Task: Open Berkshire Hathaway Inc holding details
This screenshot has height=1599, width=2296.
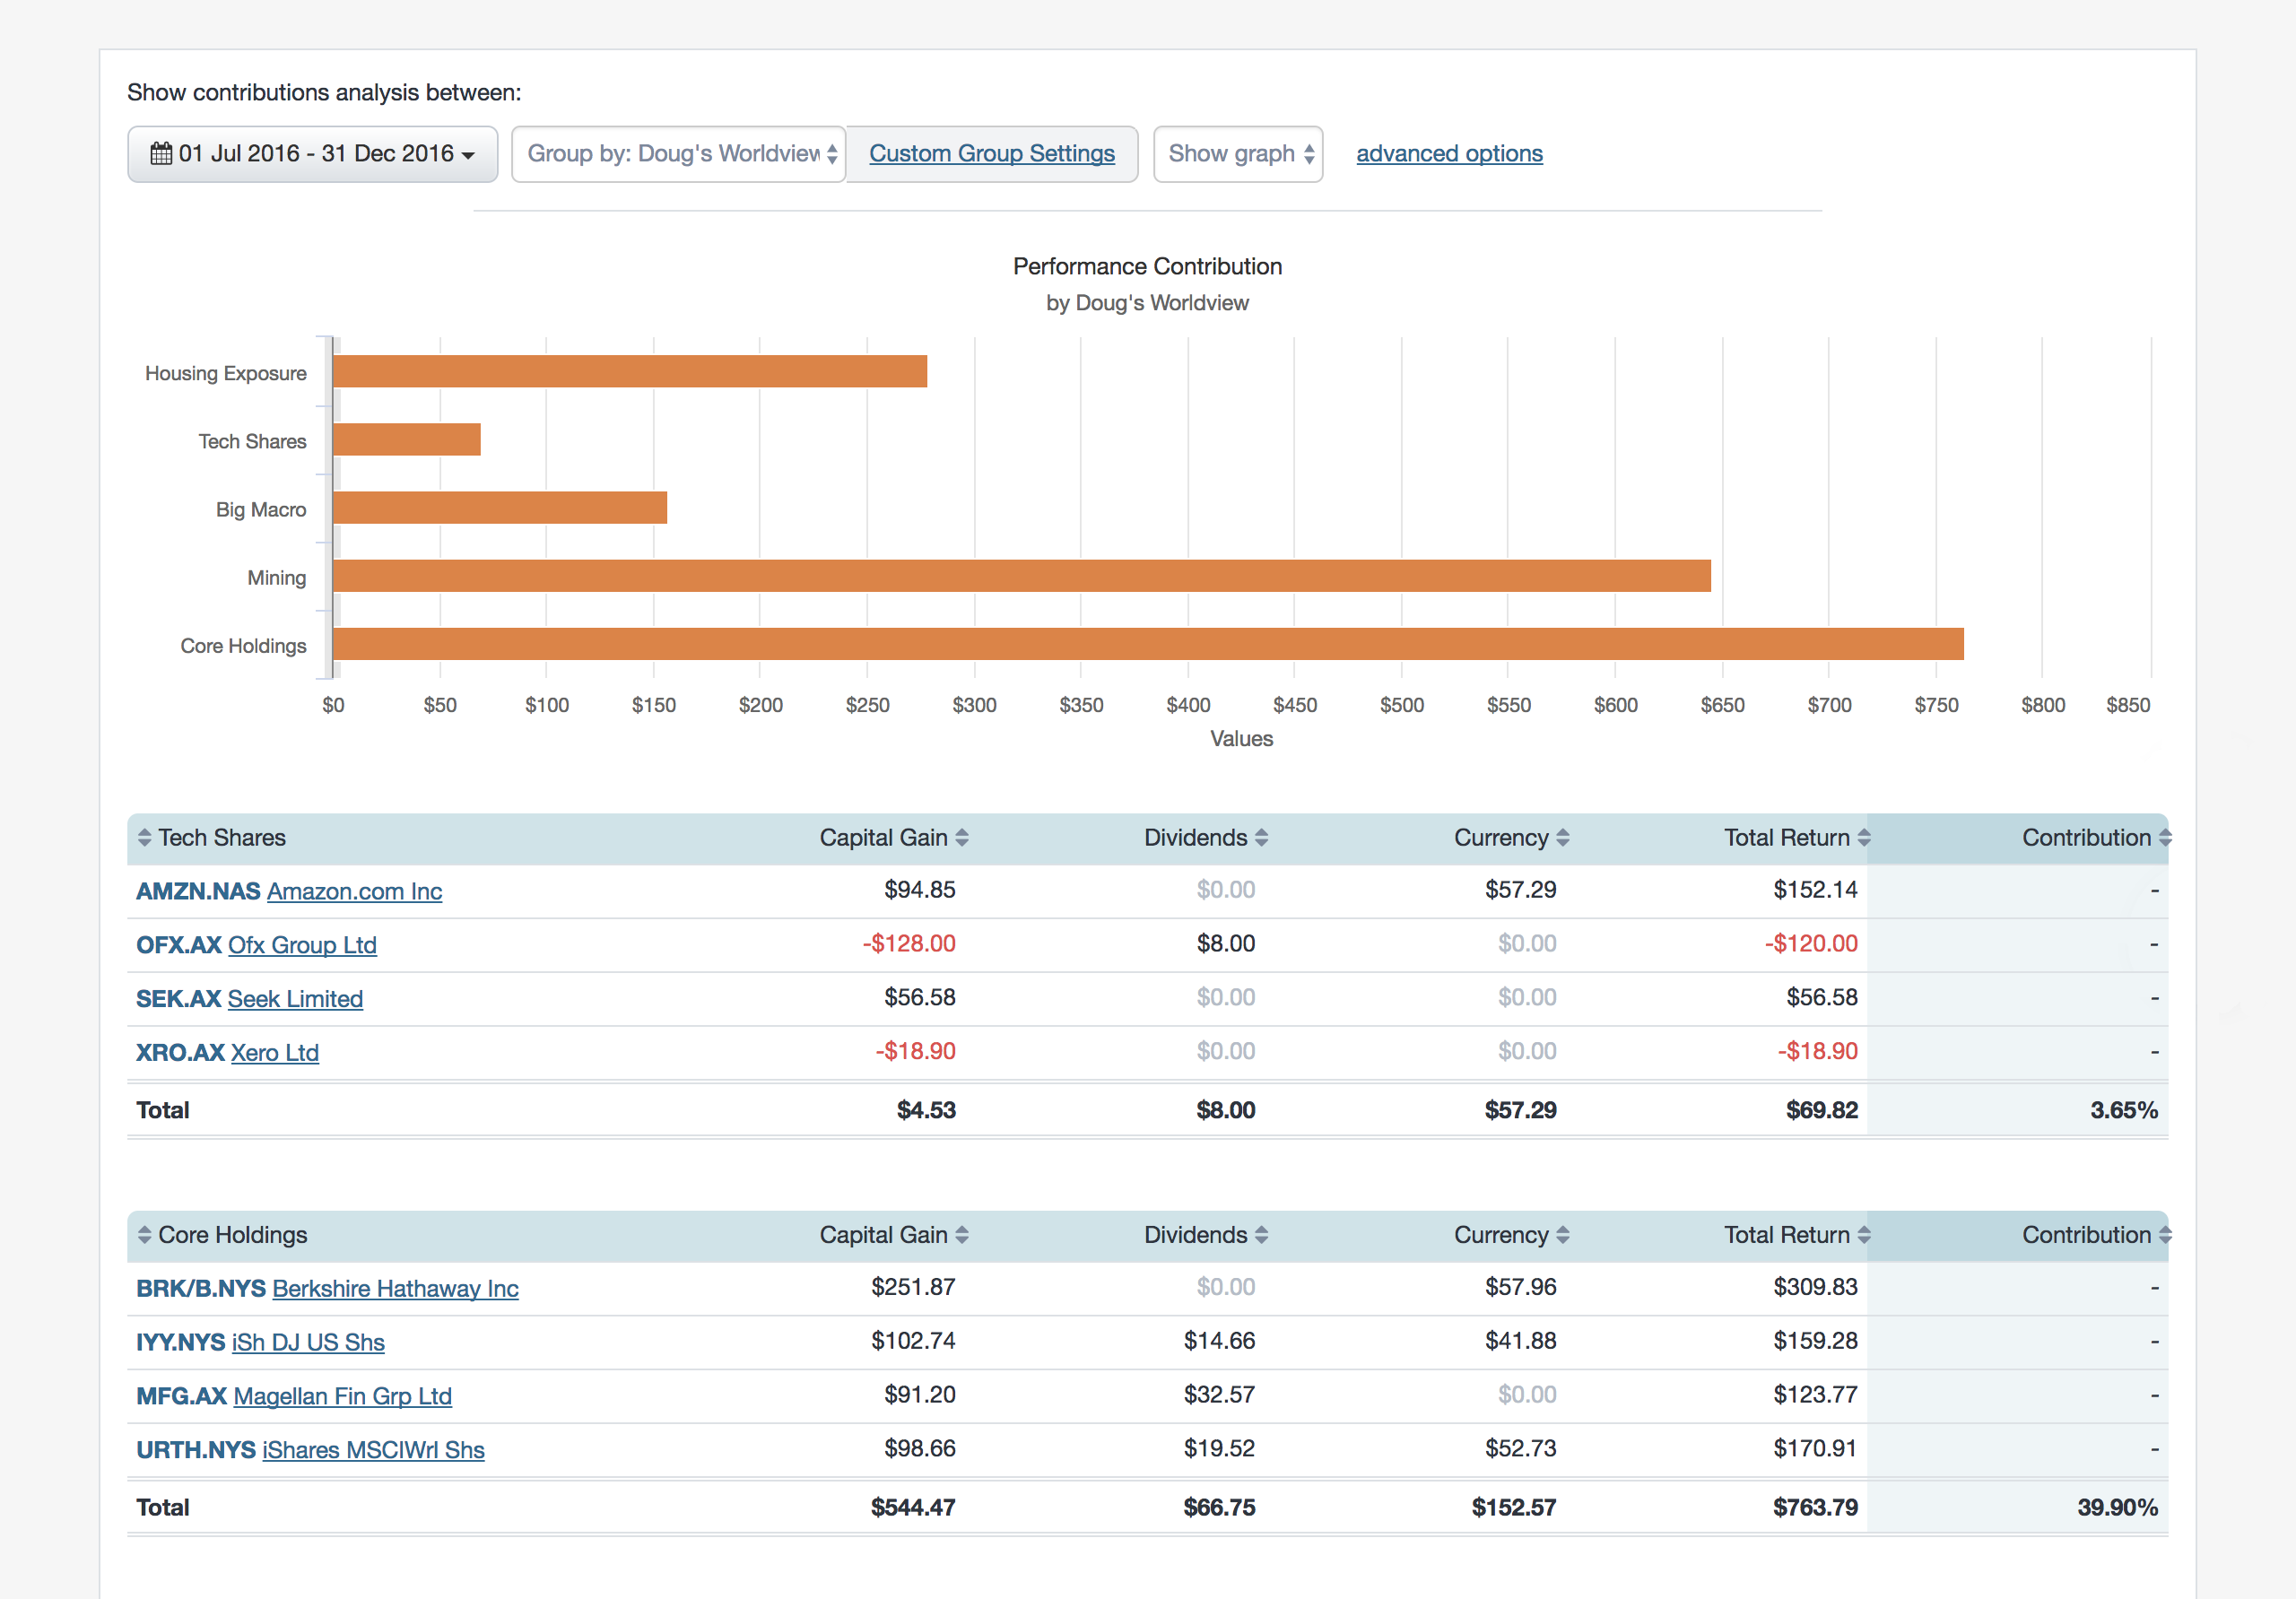Action: pyautogui.click(x=395, y=1288)
